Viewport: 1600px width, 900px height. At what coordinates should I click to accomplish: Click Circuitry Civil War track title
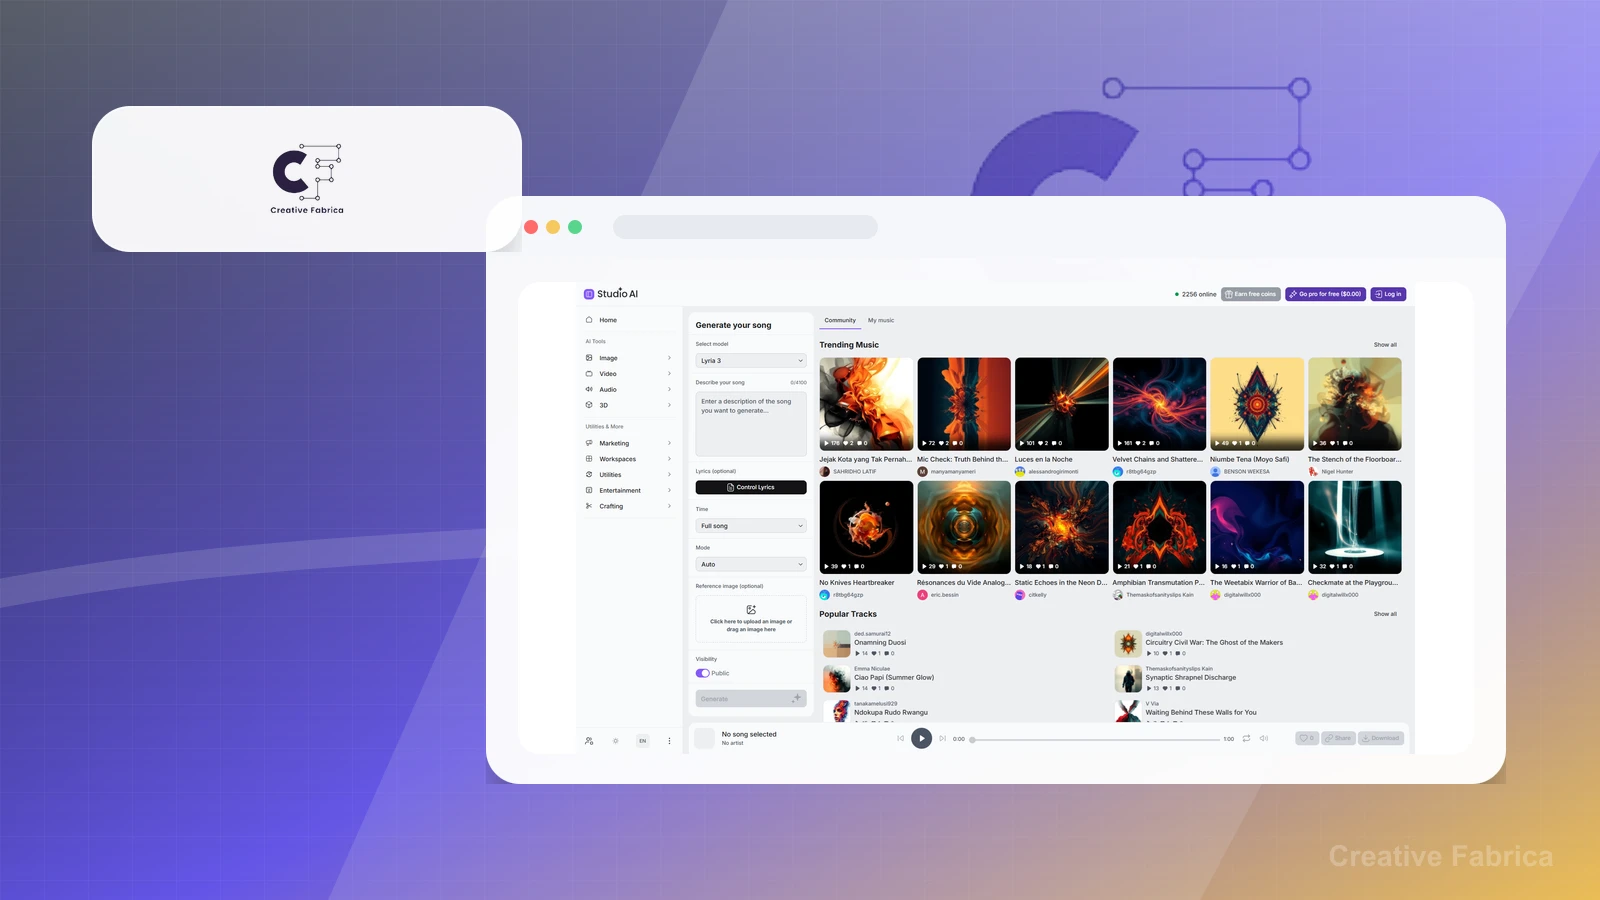[x=1214, y=642]
